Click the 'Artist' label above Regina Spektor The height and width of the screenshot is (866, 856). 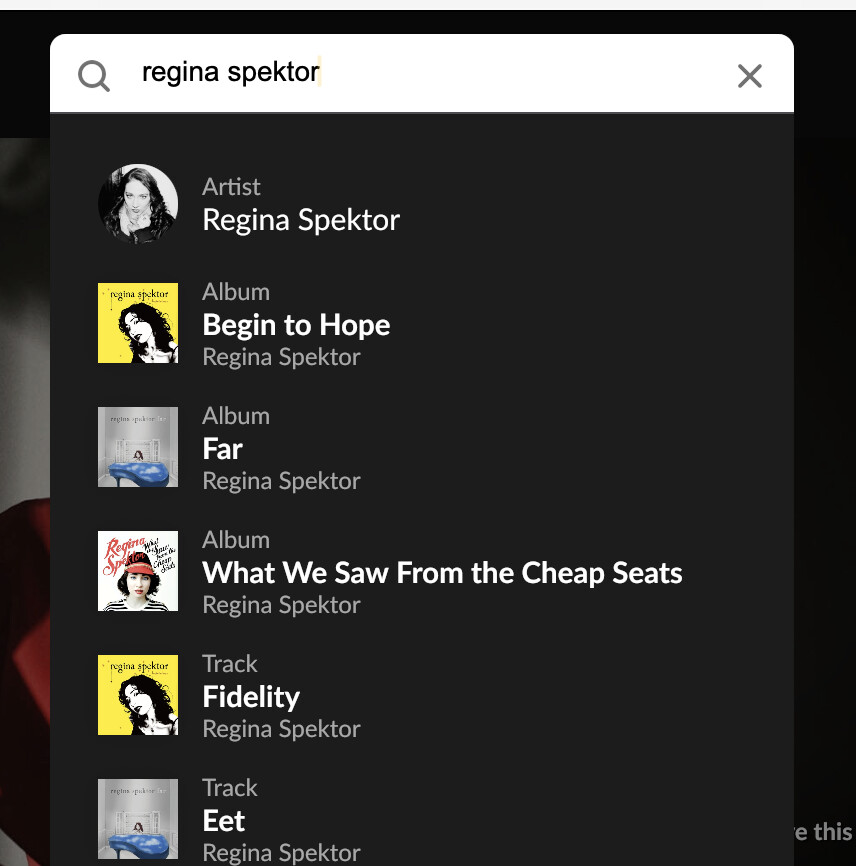click(231, 187)
